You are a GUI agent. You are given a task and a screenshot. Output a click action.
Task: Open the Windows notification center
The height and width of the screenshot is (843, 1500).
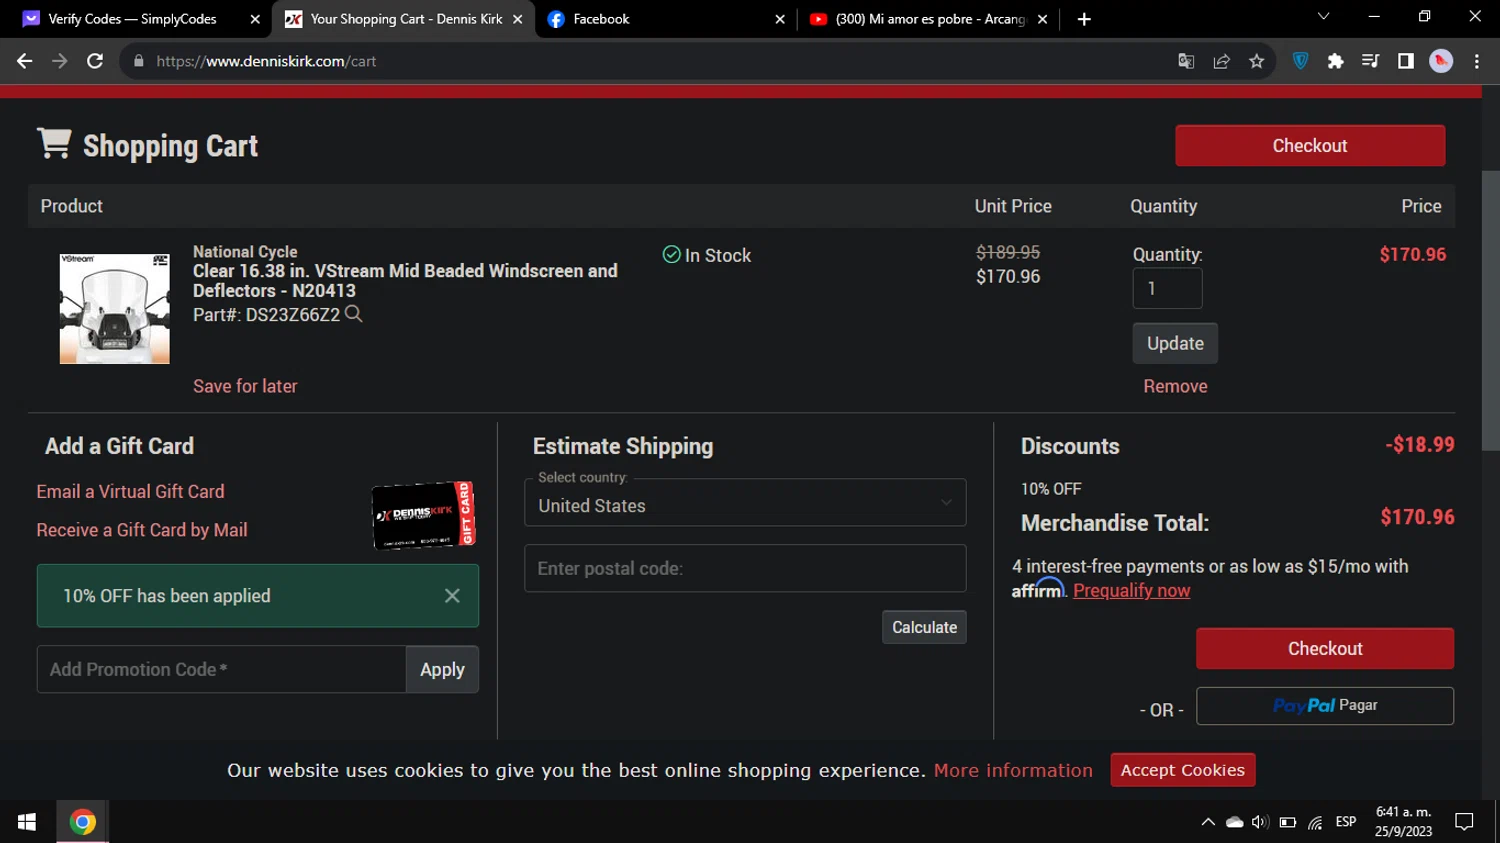click(x=1465, y=822)
